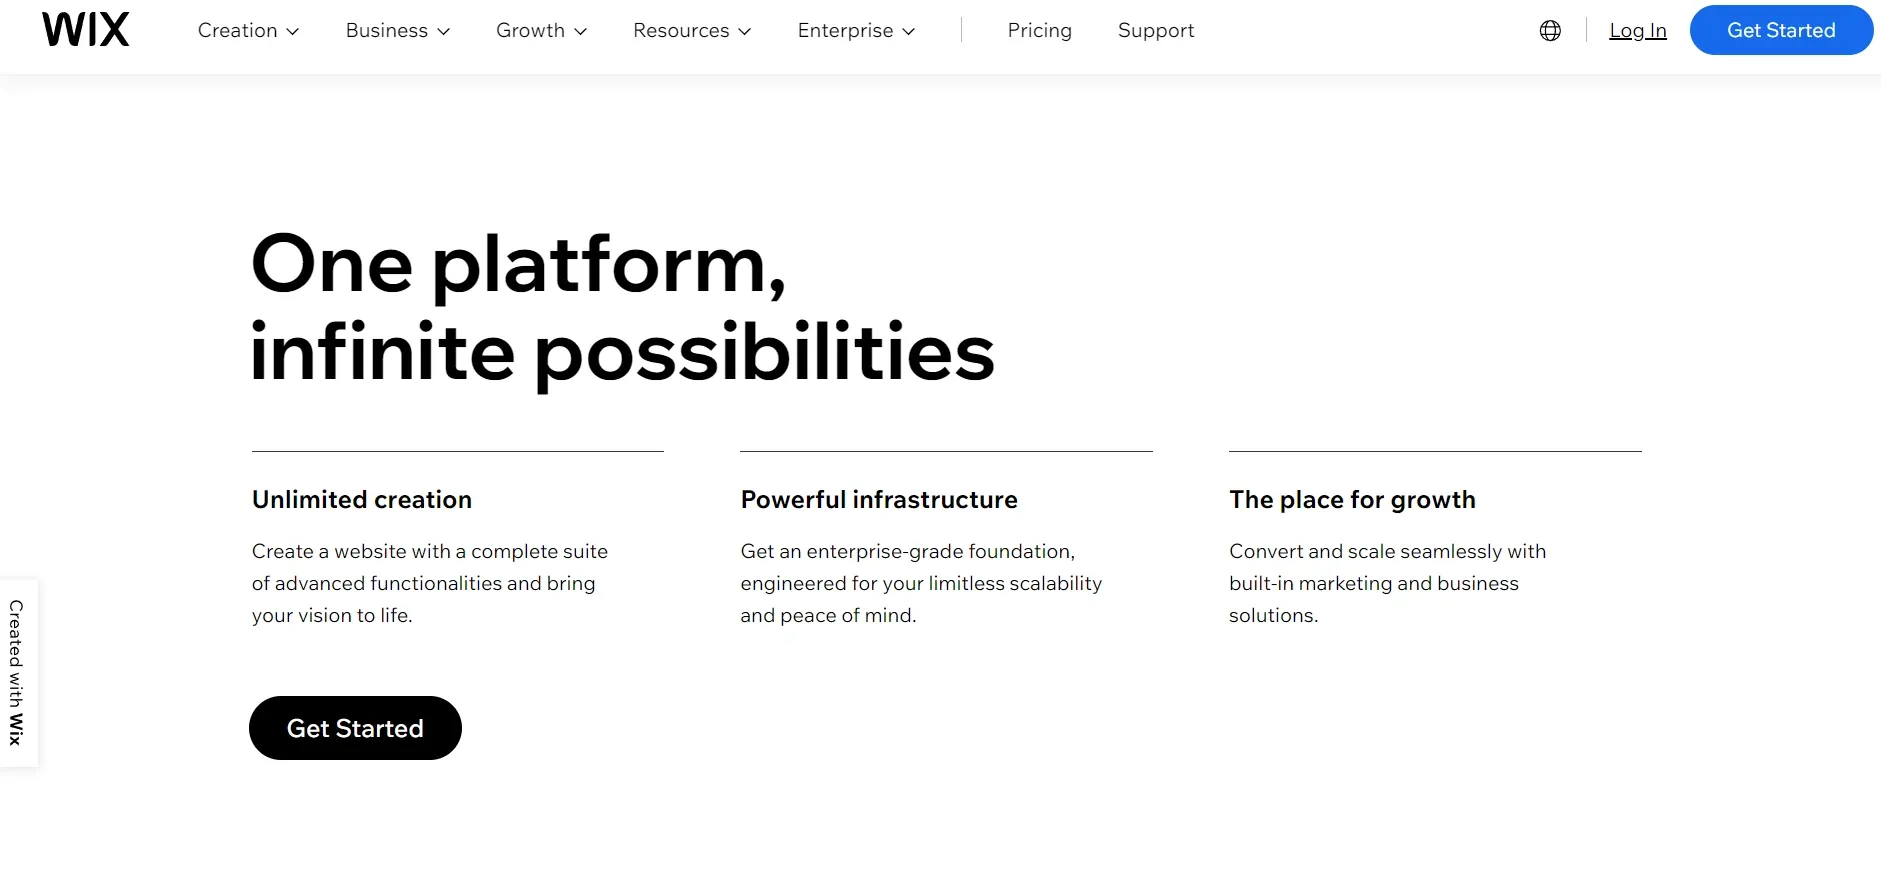Click the Create a website description text
1881x875 pixels.
[x=430, y=583]
